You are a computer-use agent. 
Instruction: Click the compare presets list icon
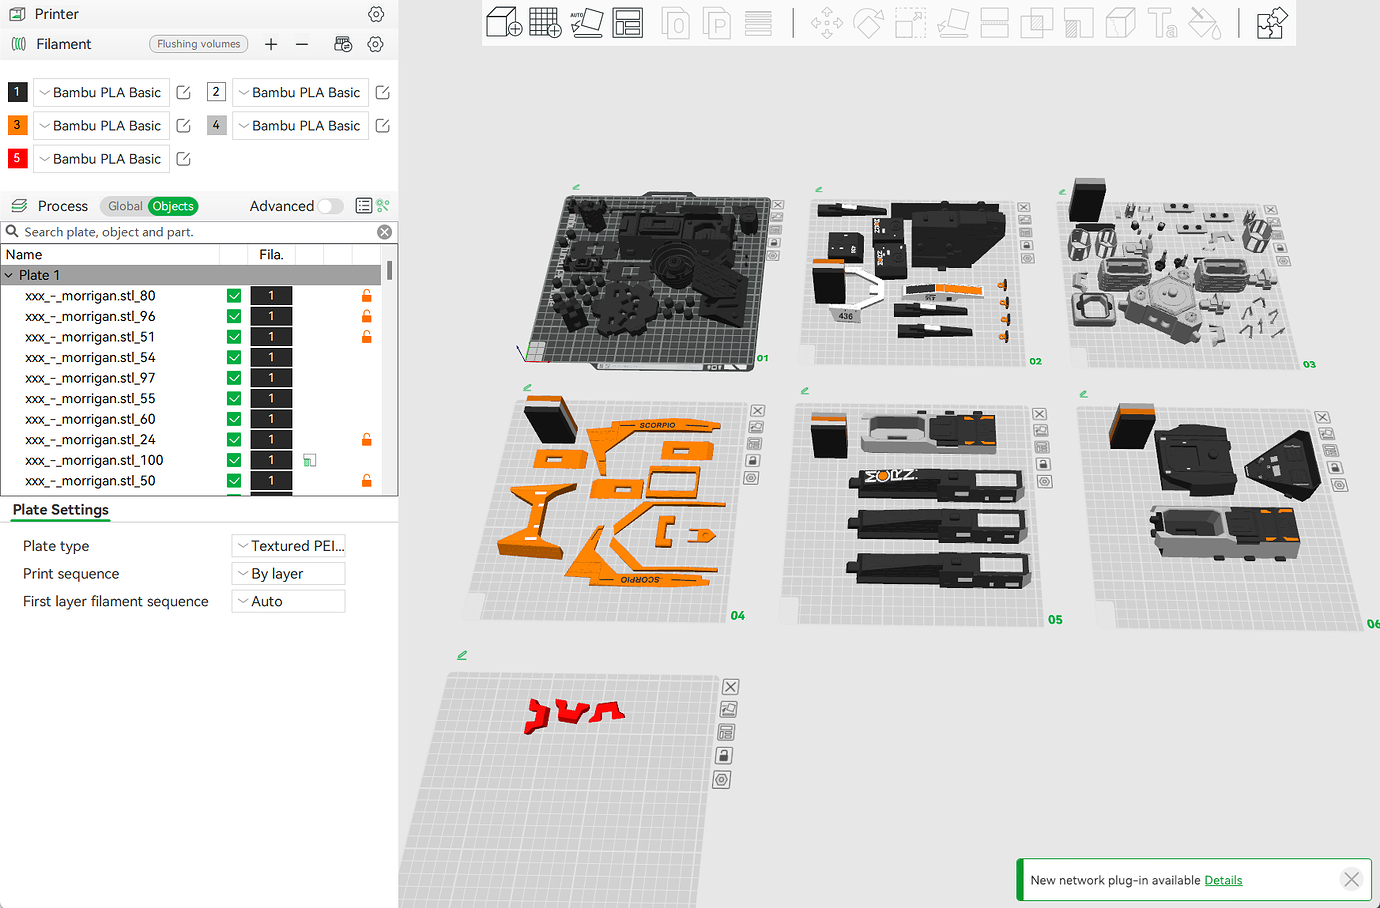[364, 206]
